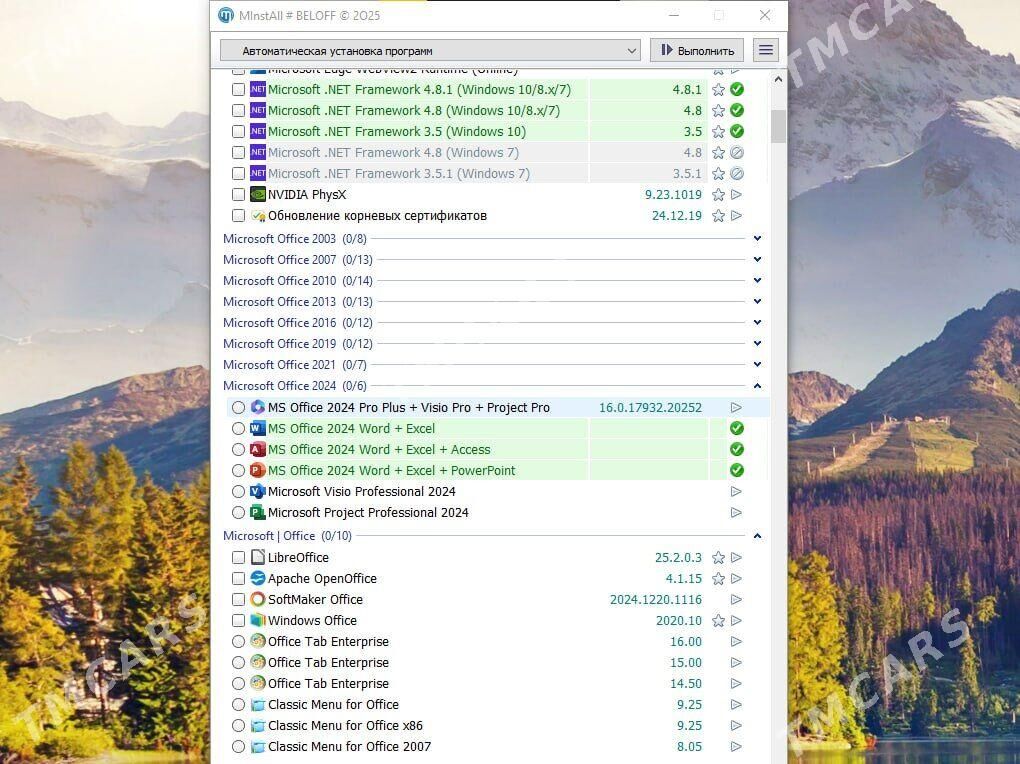Viewport: 1020px width, 764px height.
Task: Select radio for MS Office 2024 Pro Plus + Visio
Action: [239, 407]
